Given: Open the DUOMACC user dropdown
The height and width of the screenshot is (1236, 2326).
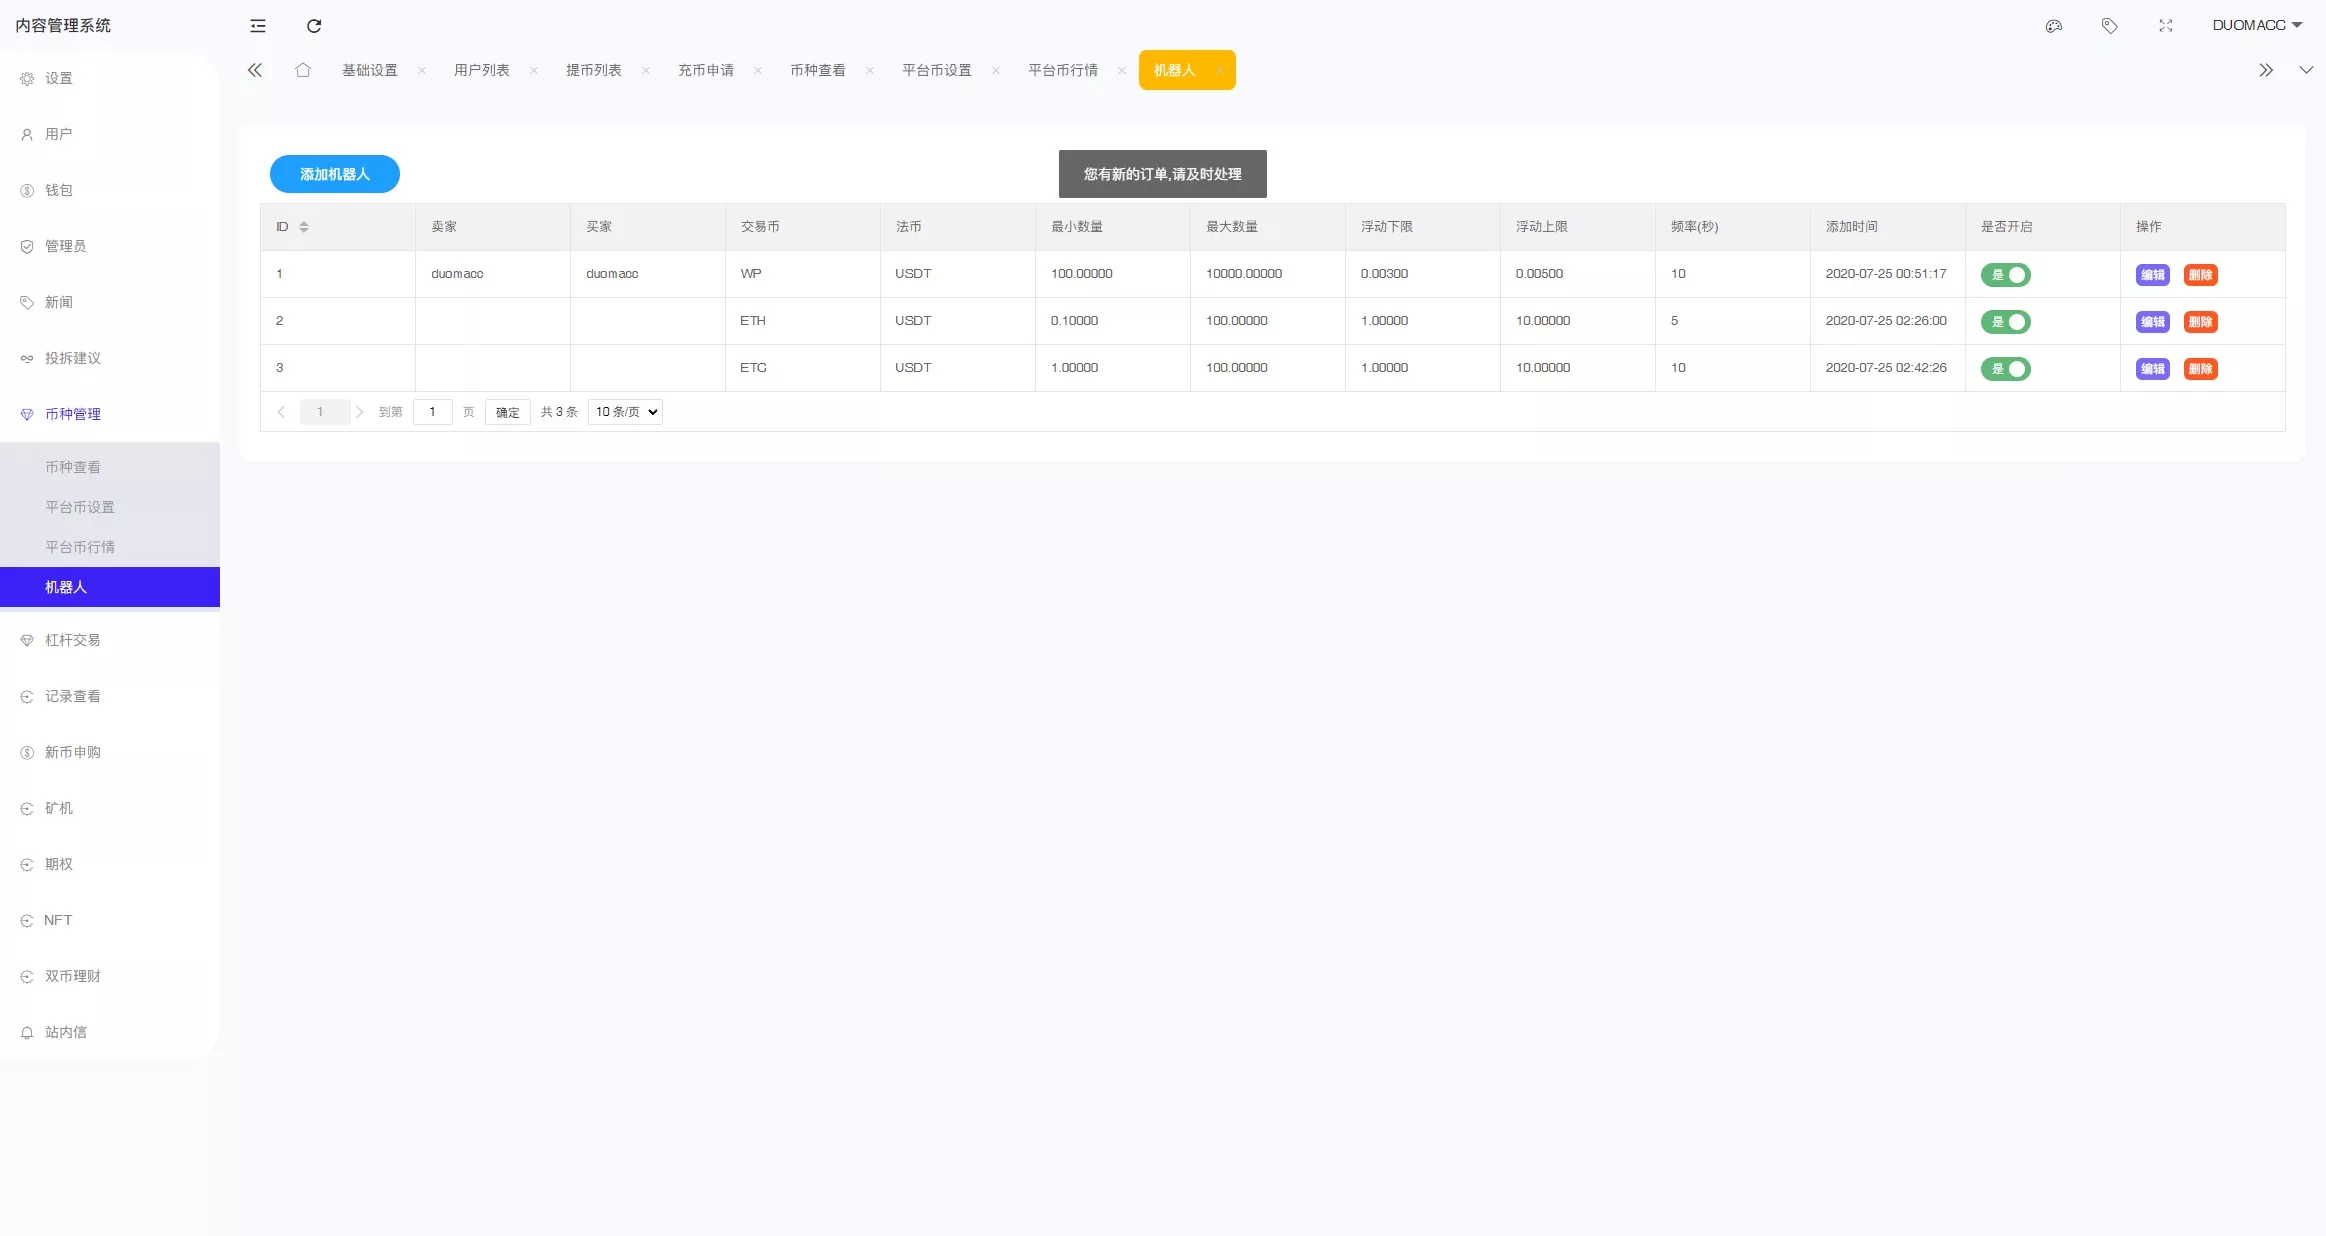Looking at the screenshot, I should 2256,26.
